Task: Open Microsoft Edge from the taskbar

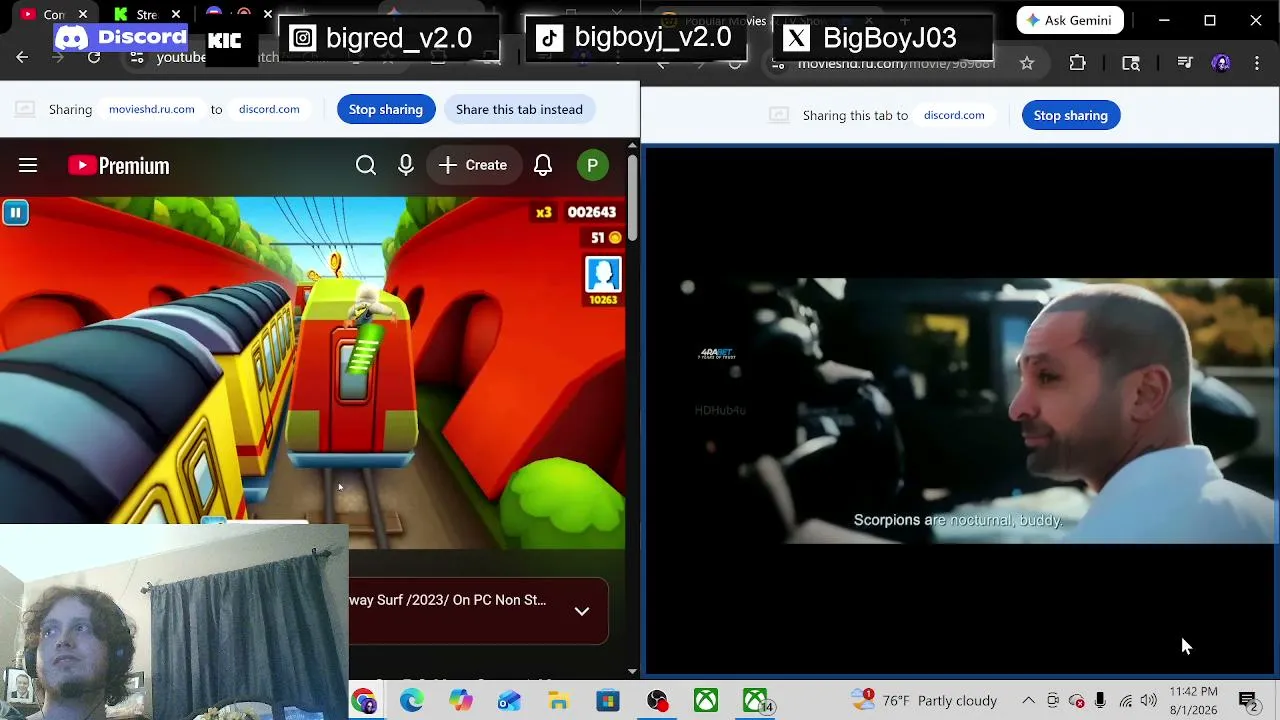Action: pos(412,701)
